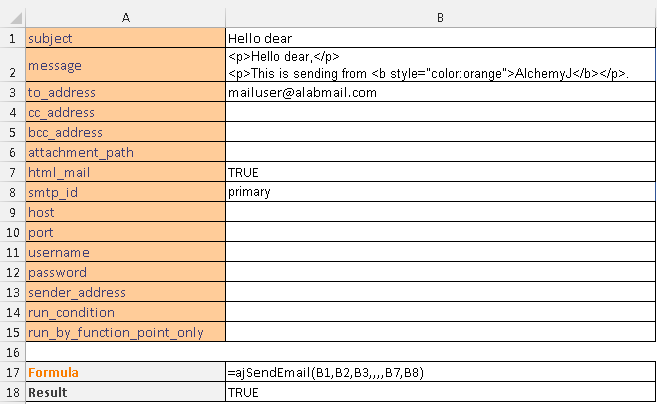Image resolution: width=657 pixels, height=404 pixels.
Task: Select the ajSendEmail formula cell
Action: pyautogui.click(x=440, y=373)
